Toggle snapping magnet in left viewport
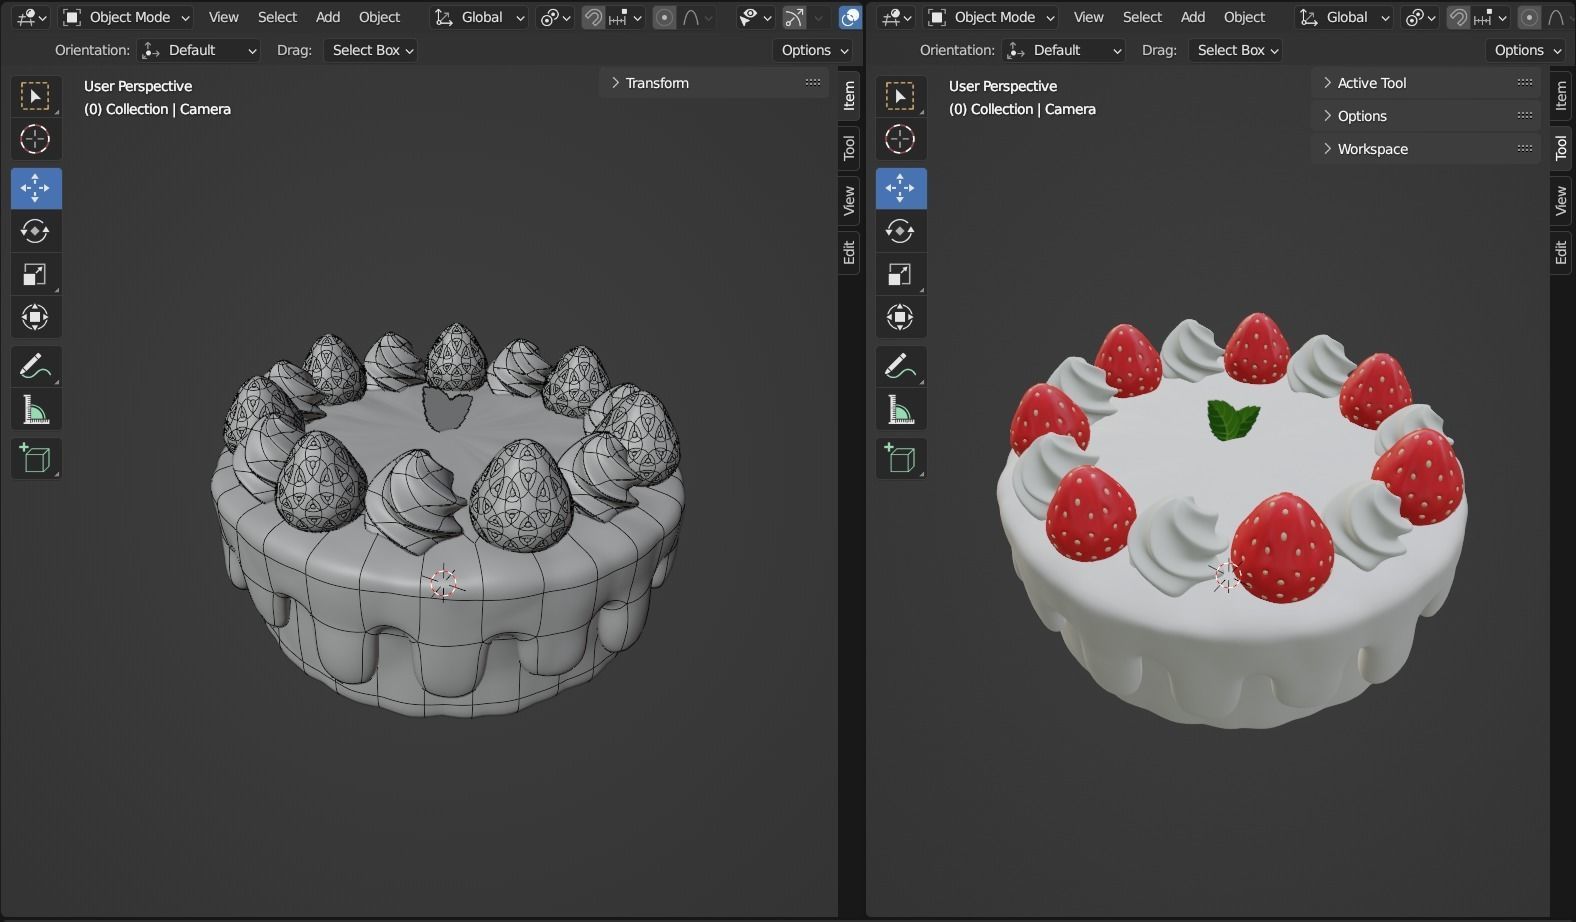This screenshot has width=1576, height=922. [593, 17]
